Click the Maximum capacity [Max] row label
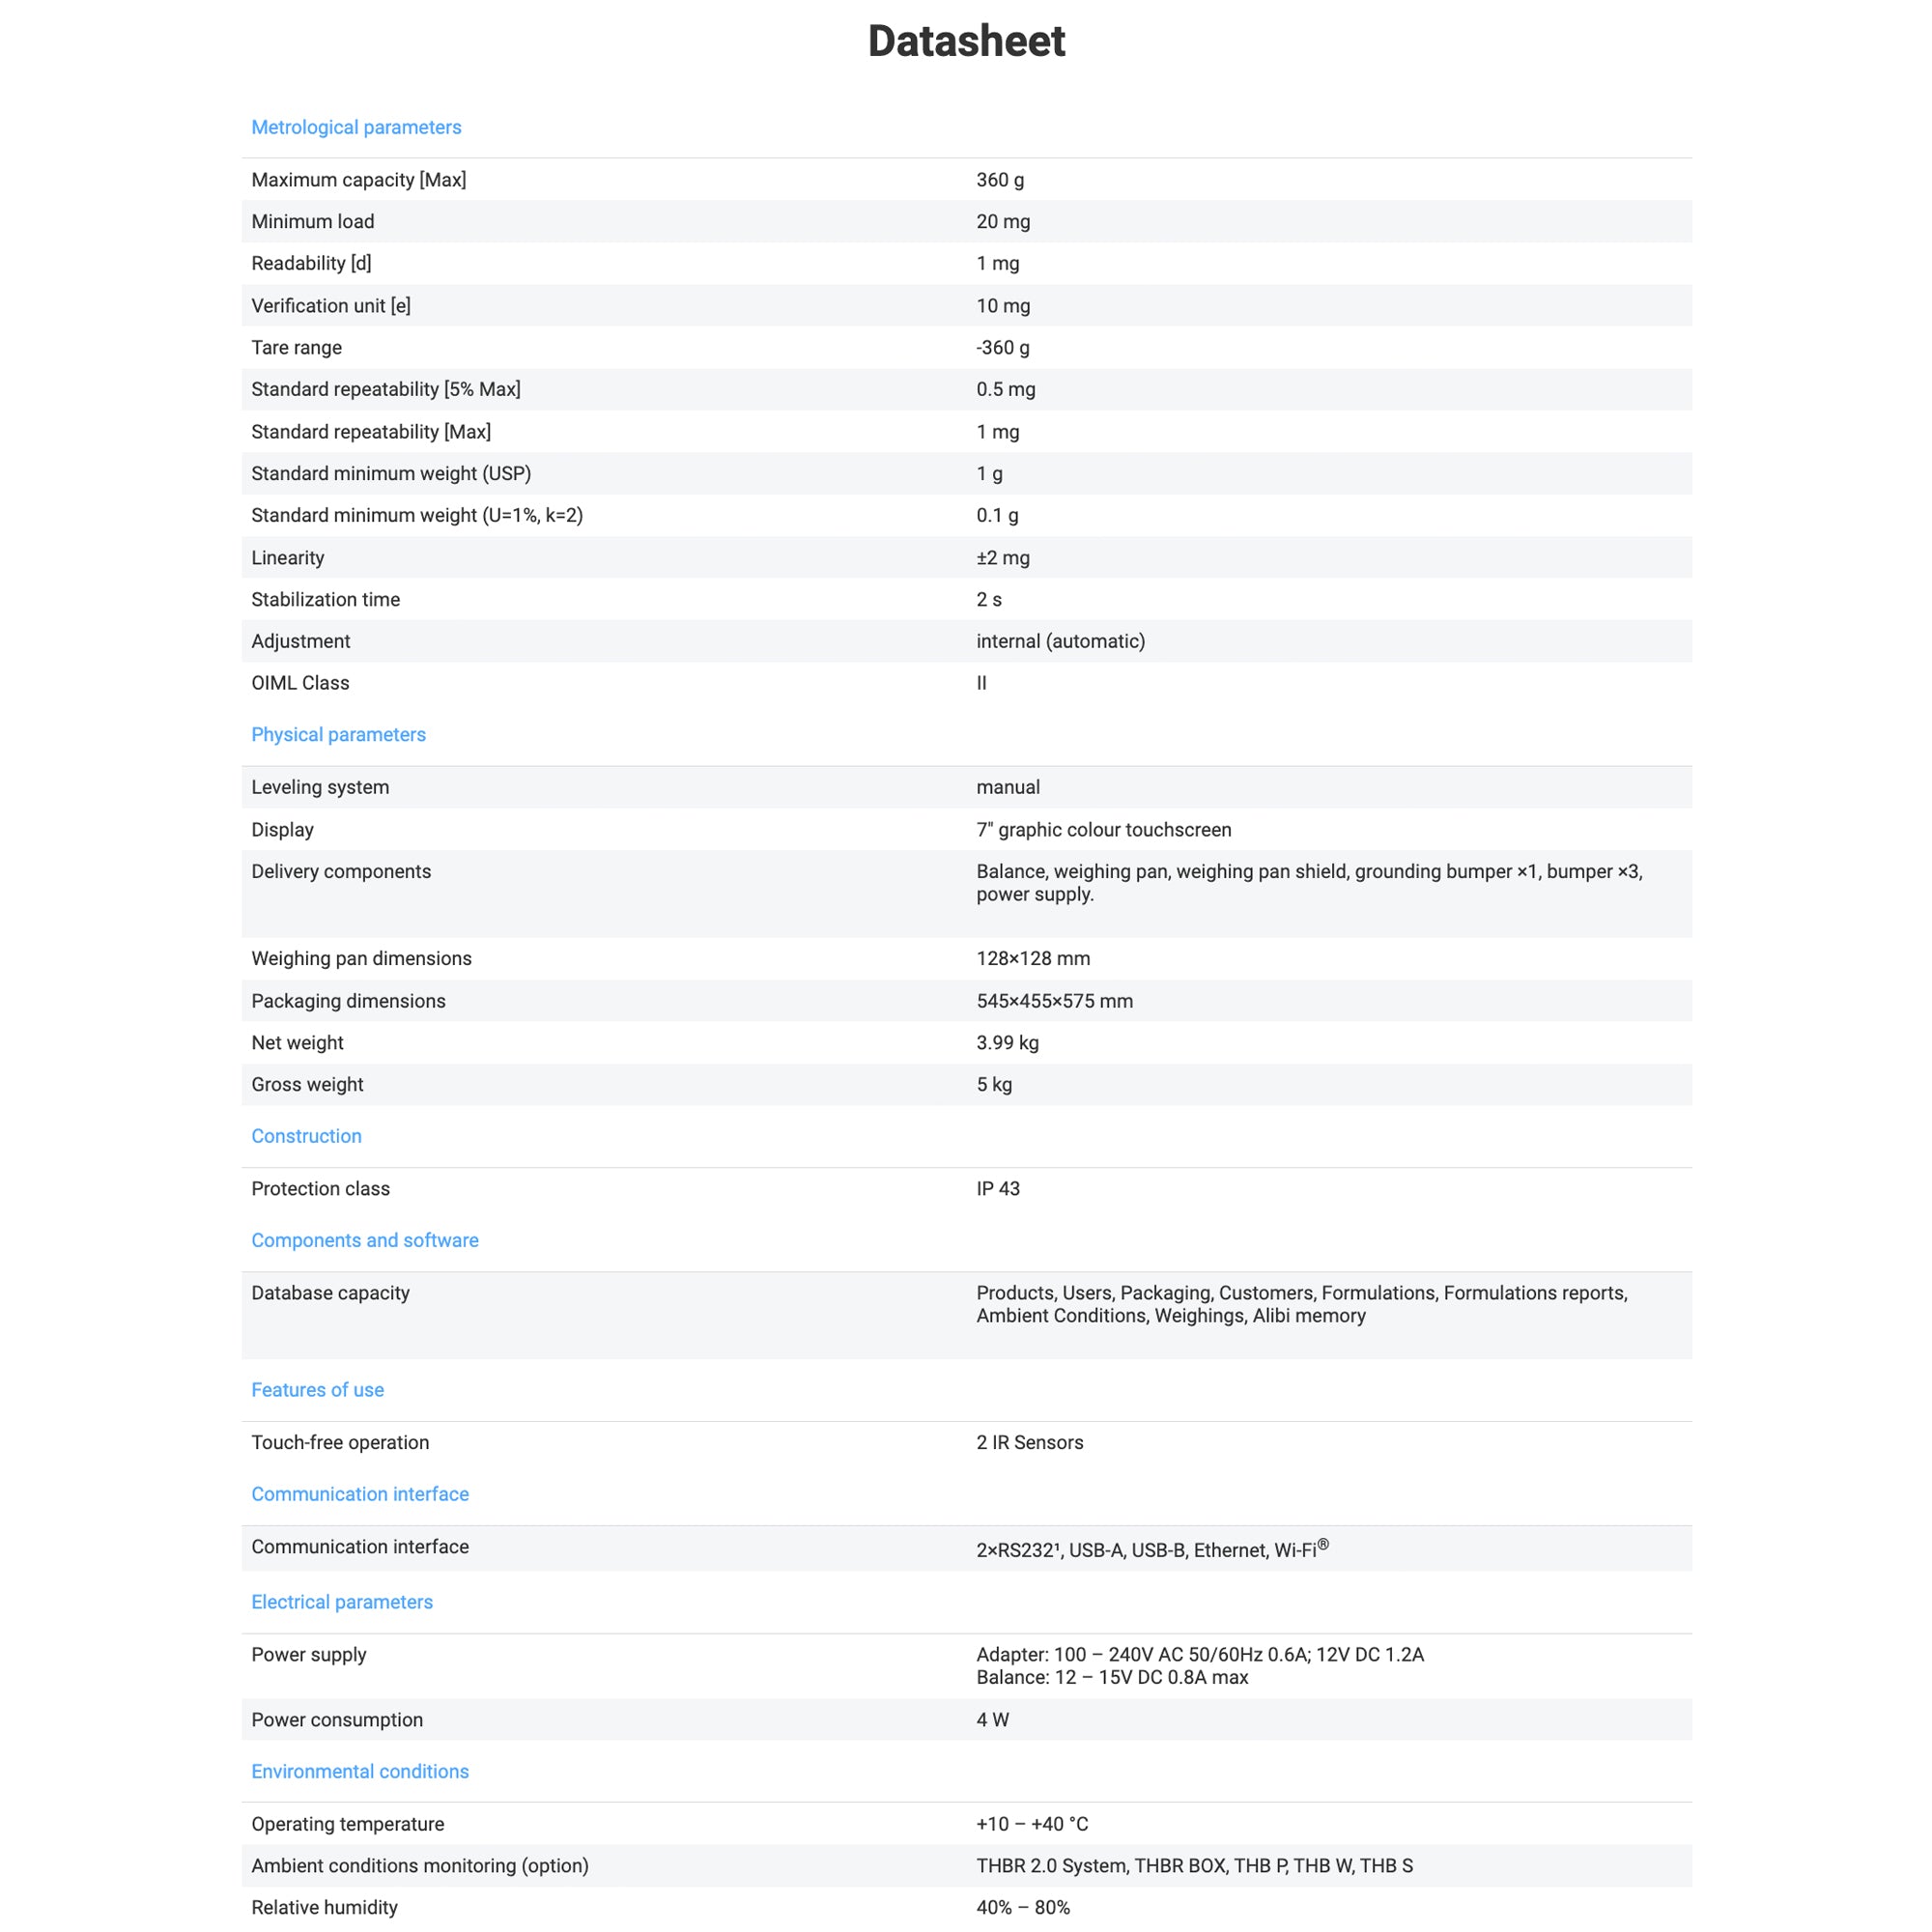The height and width of the screenshot is (1932, 1932). click(358, 180)
